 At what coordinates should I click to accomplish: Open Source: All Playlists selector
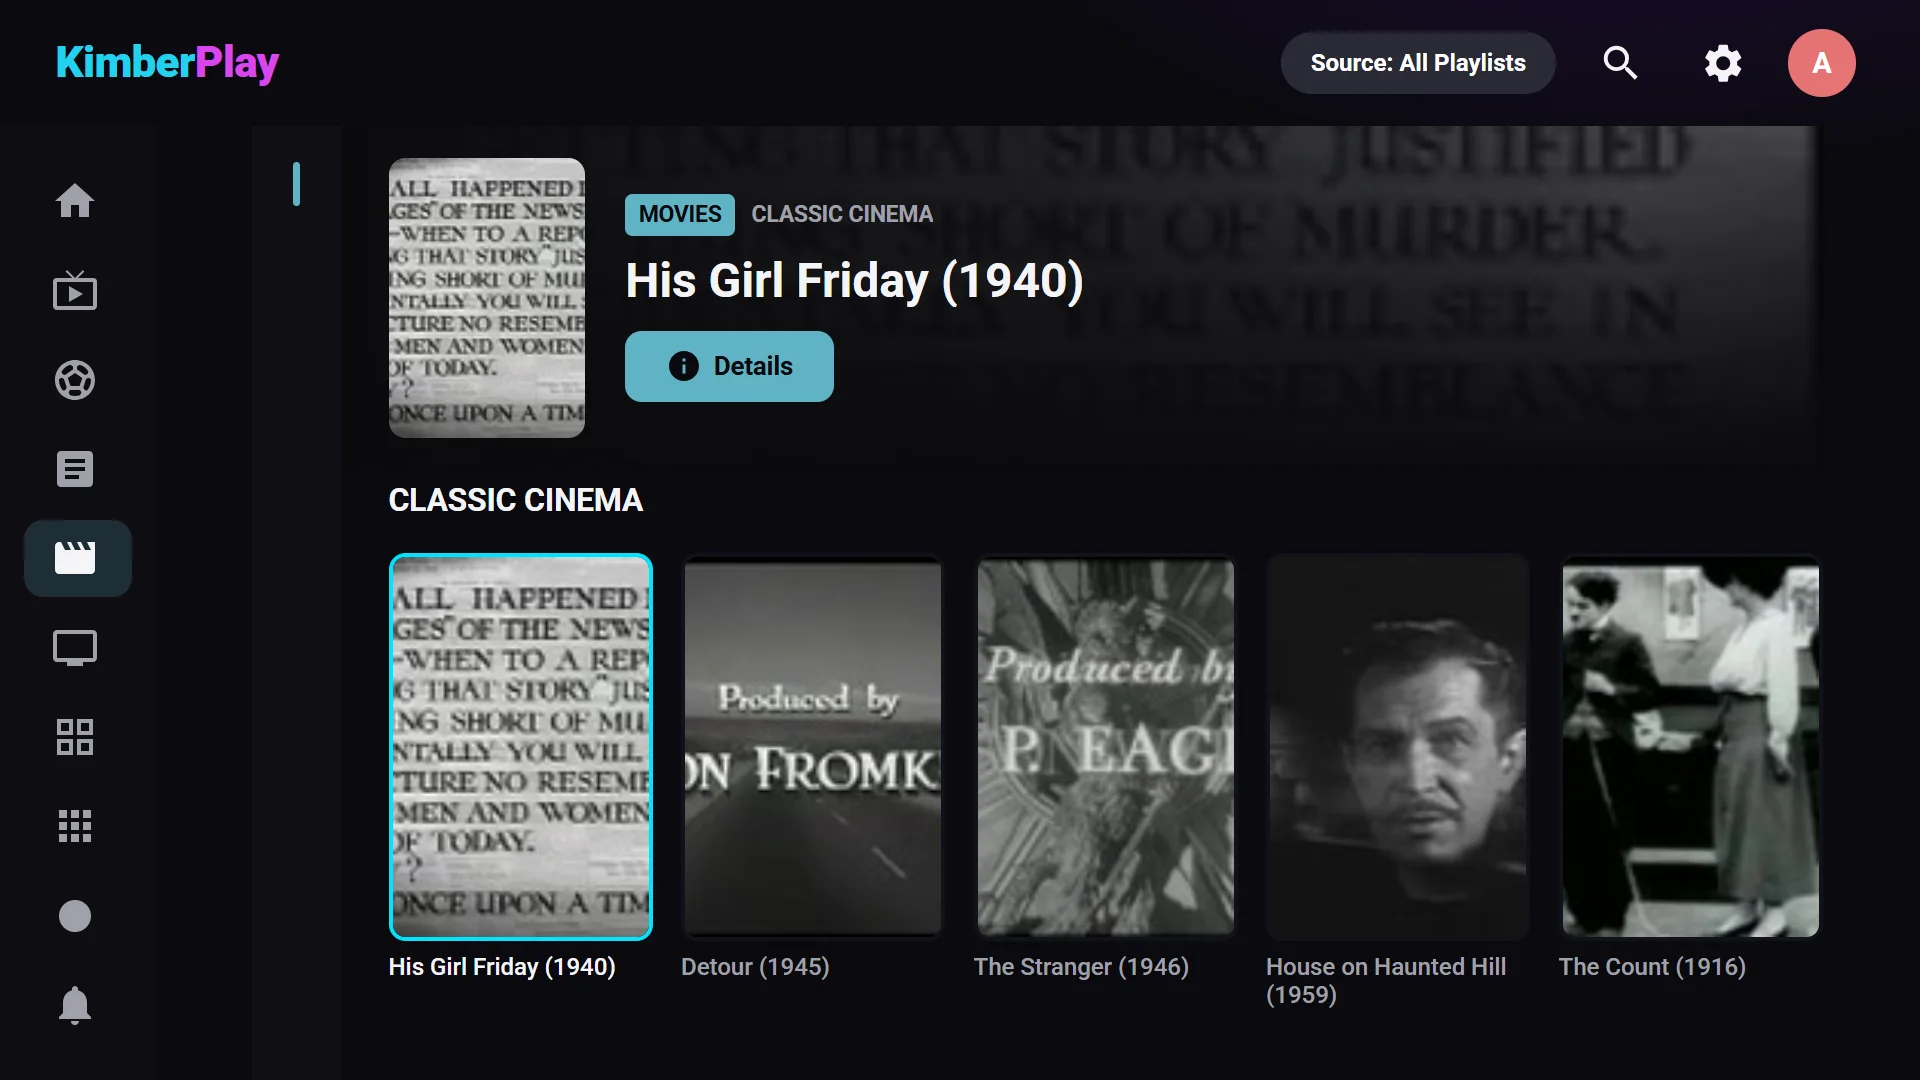1418,63
